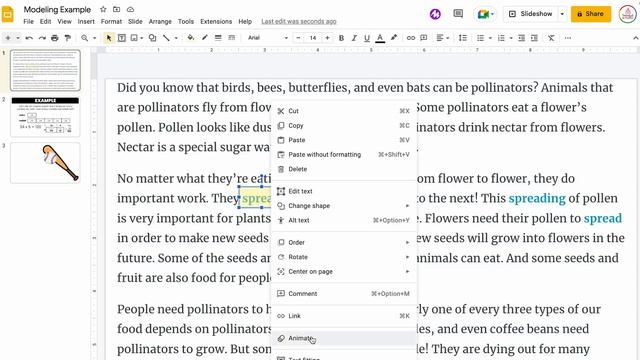640x360 pixels.
Task: Open the Extensions menu
Action: pos(216,22)
